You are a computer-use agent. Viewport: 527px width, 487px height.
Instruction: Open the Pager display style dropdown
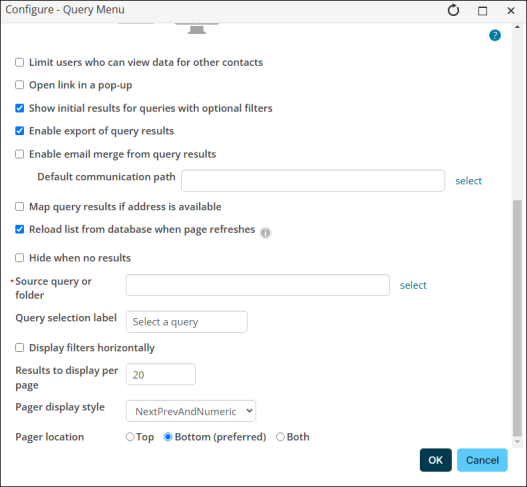191,411
